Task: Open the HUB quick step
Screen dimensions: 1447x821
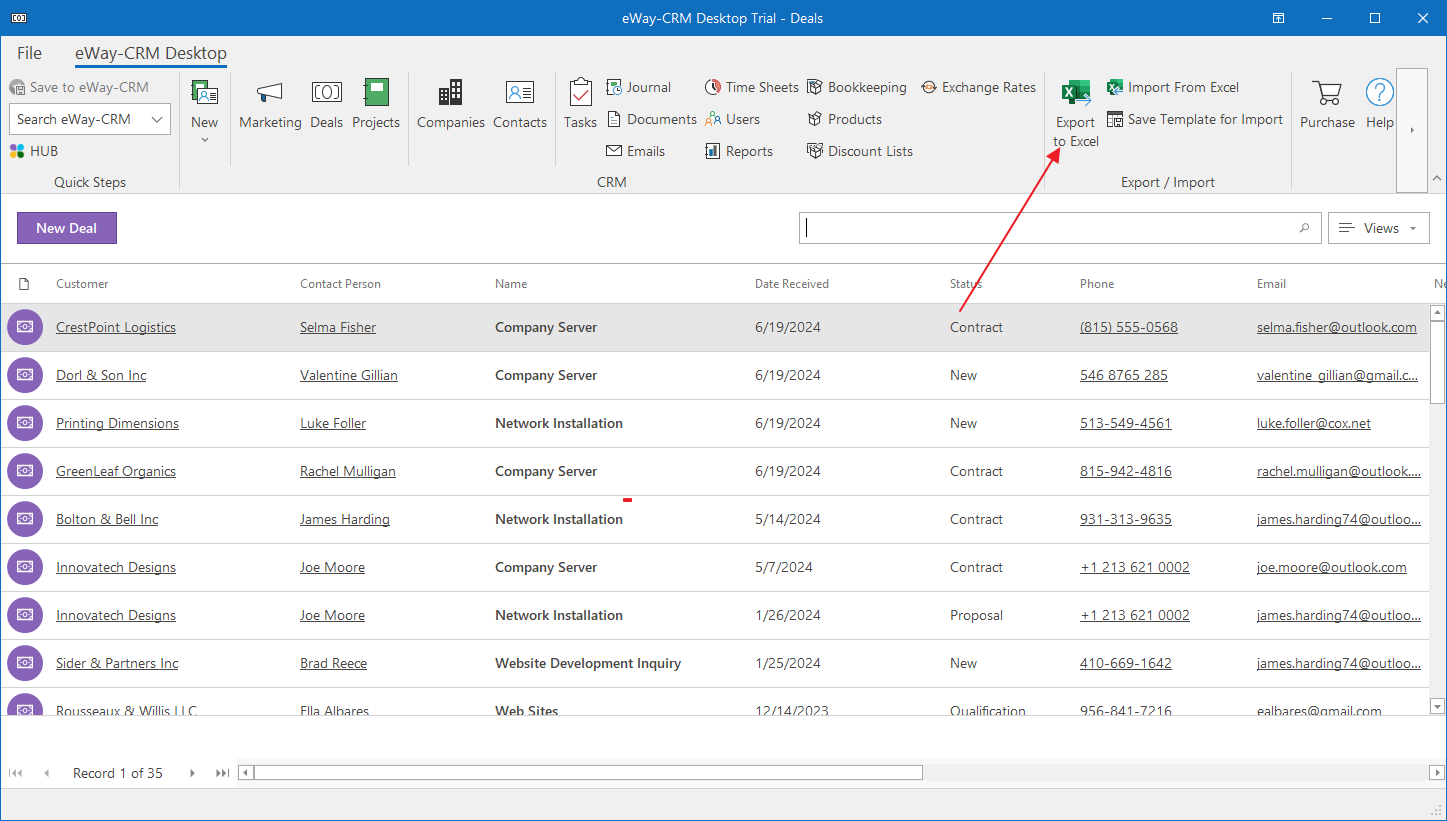Action: pos(34,151)
